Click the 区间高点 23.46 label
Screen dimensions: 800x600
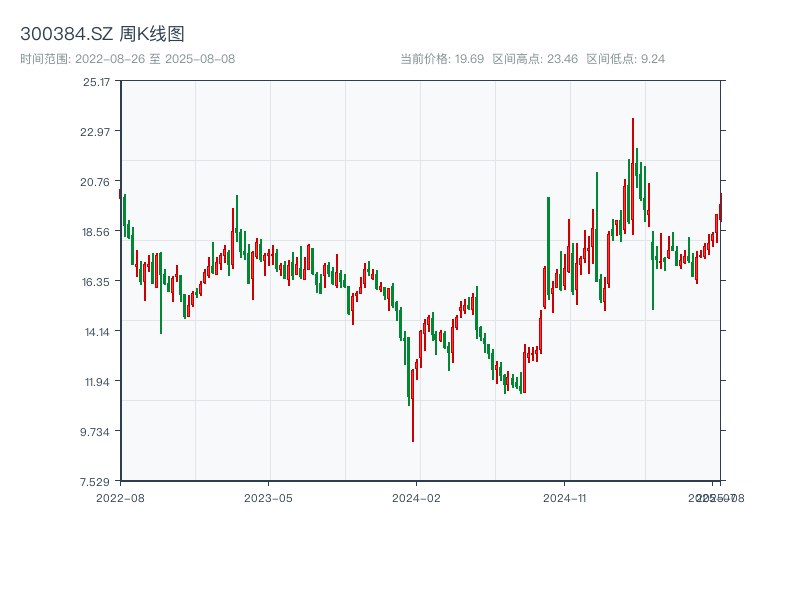tap(535, 59)
